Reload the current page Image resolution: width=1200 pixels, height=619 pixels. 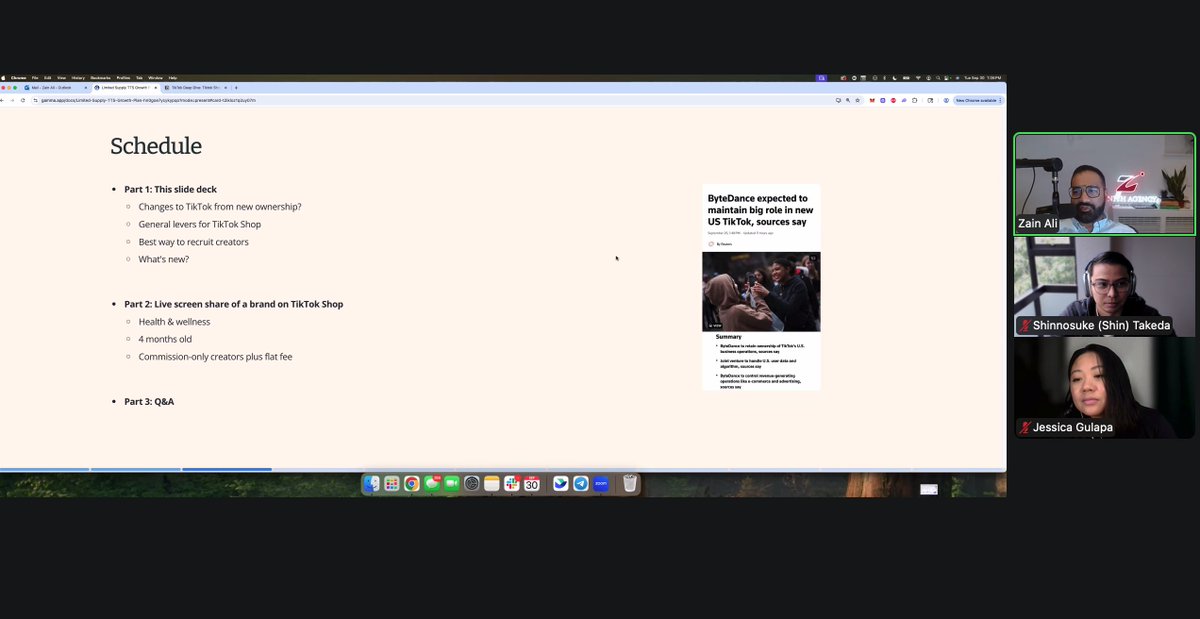(x=23, y=100)
